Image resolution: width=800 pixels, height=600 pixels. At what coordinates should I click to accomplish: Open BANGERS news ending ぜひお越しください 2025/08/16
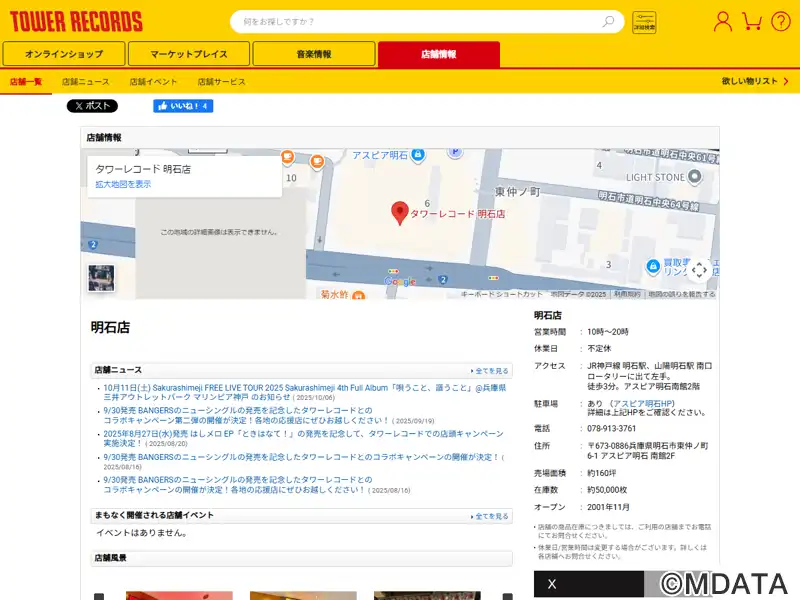pyautogui.click(x=238, y=485)
